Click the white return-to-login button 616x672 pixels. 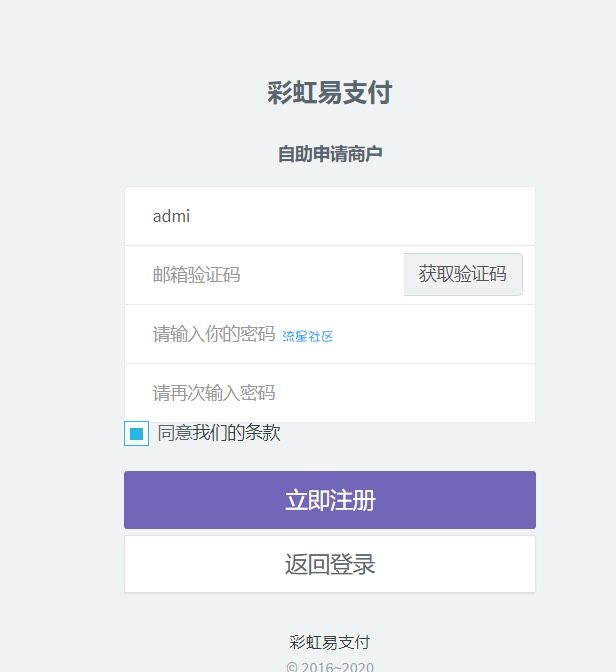[330, 564]
